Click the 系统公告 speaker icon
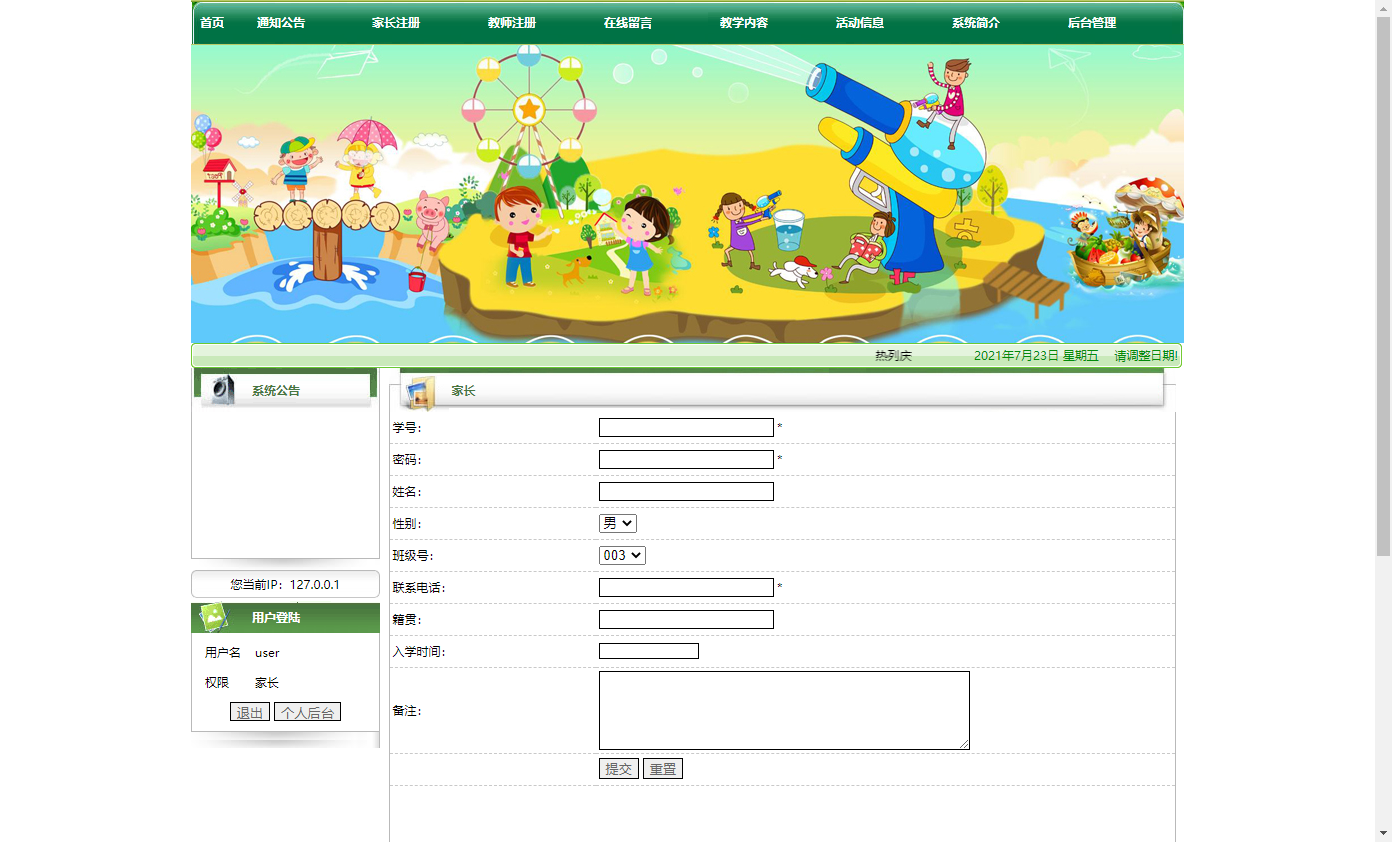 (222, 388)
